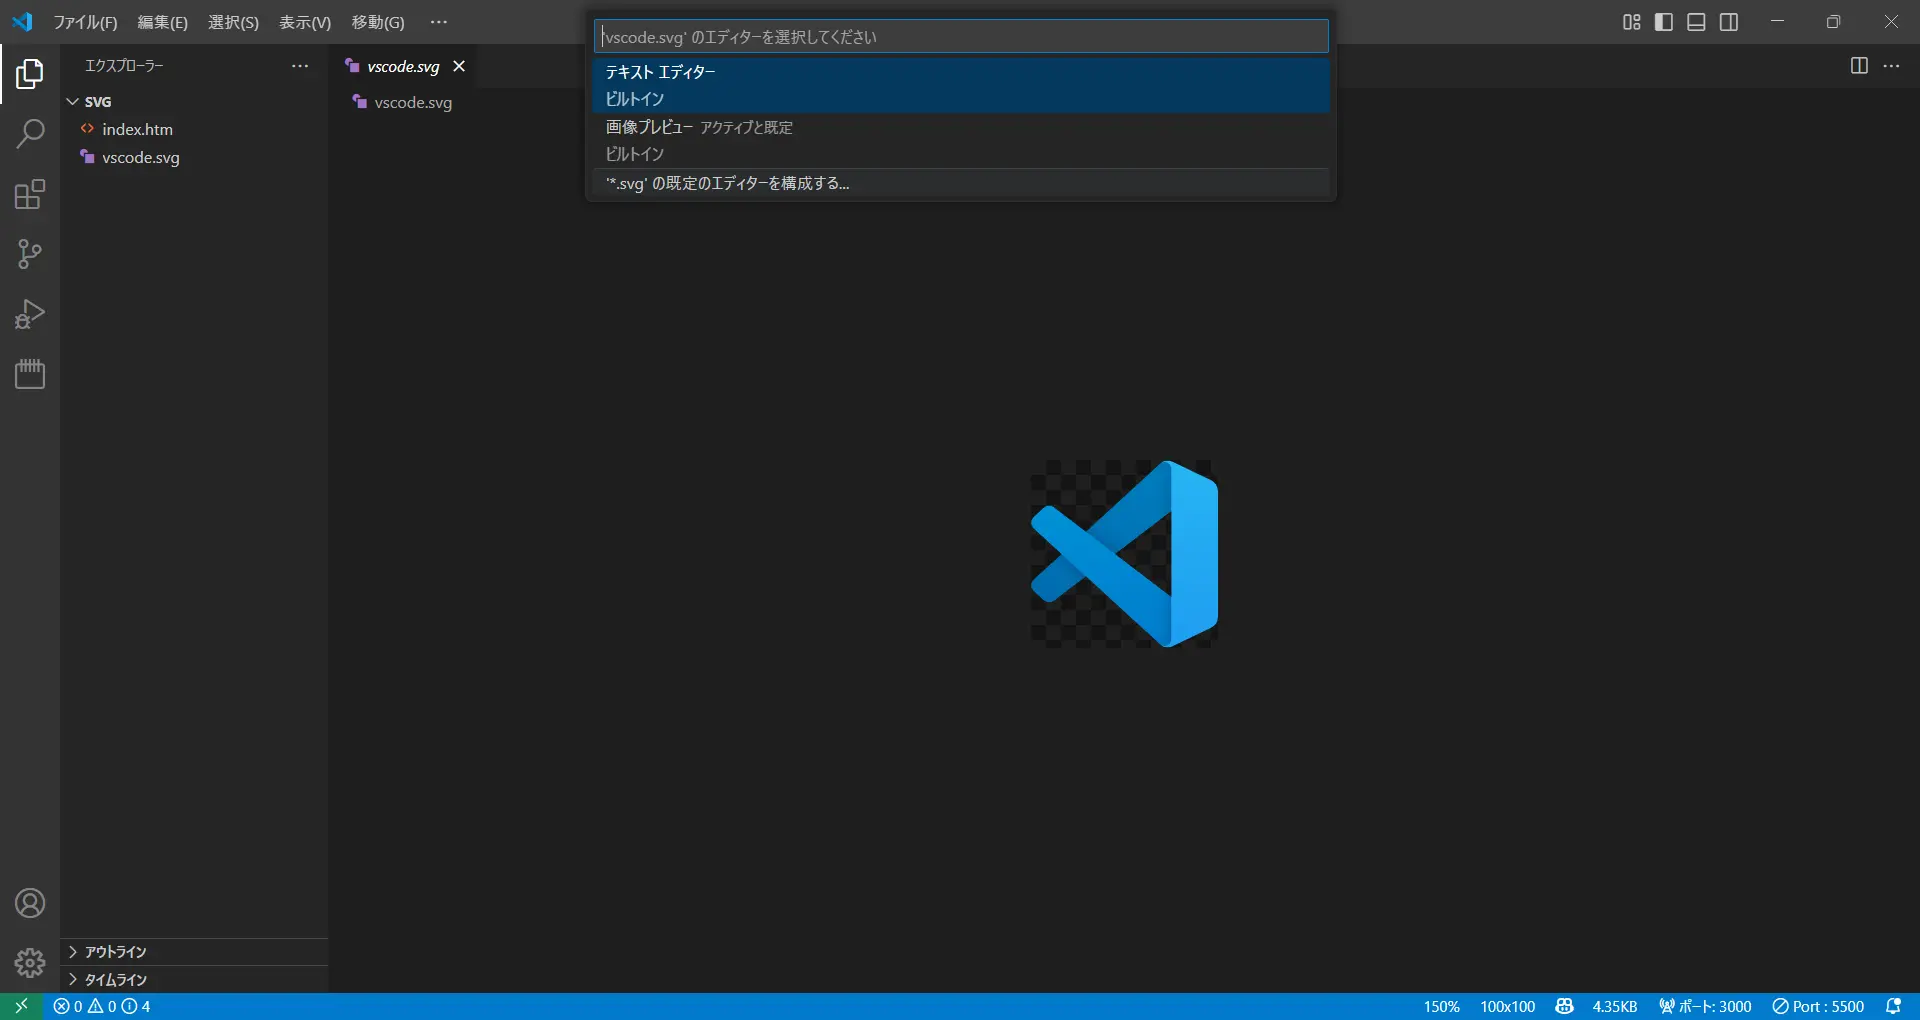
Task: Click the 150% zoom status item
Action: click(x=1441, y=1006)
